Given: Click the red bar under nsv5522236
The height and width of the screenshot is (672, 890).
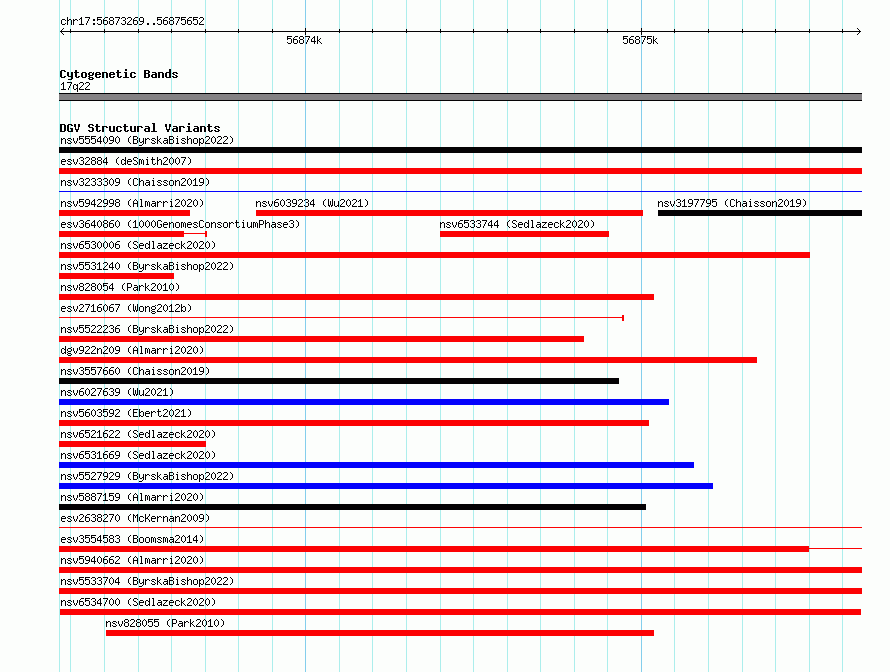Looking at the screenshot, I should click(x=321, y=339).
